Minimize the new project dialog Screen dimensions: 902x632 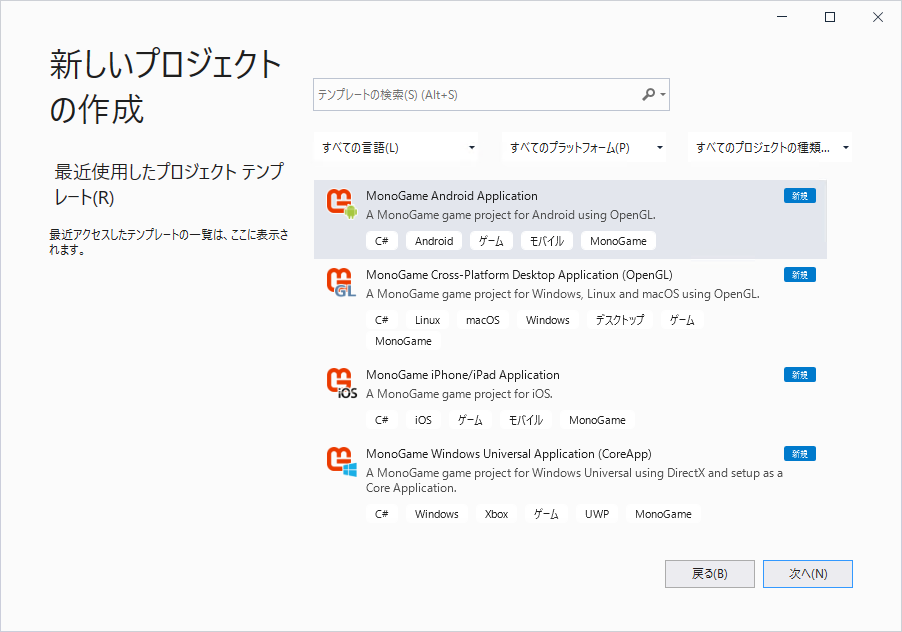pyautogui.click(x=782, y=17)
